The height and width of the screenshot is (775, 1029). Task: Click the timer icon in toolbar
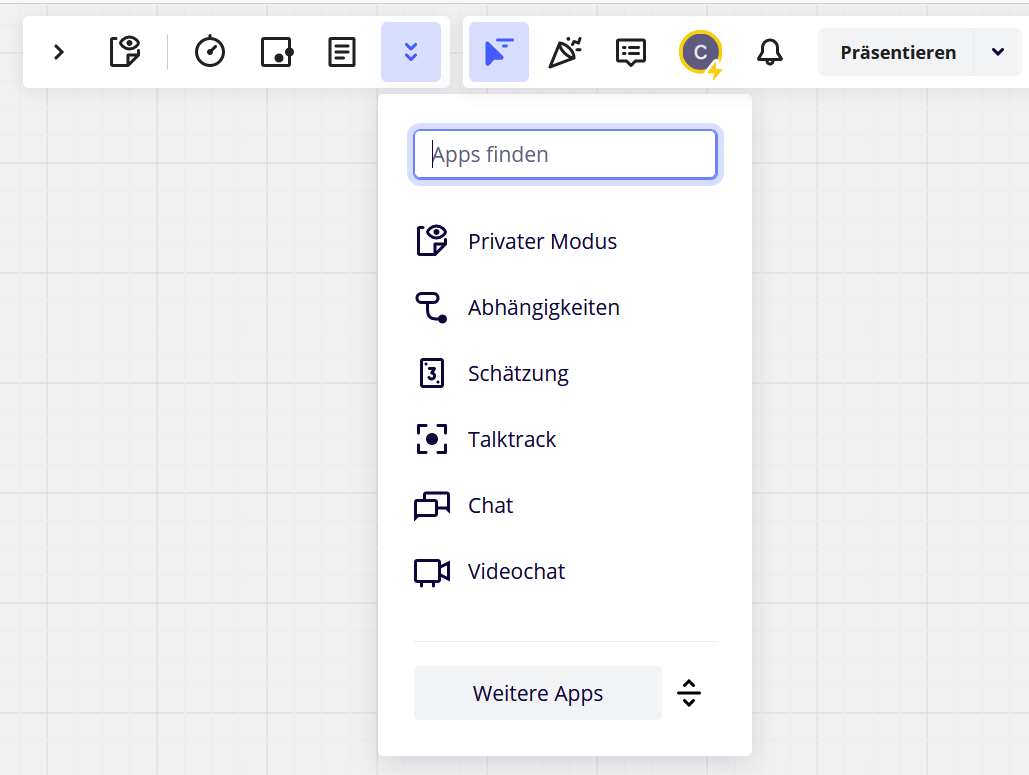pos(210,52)
